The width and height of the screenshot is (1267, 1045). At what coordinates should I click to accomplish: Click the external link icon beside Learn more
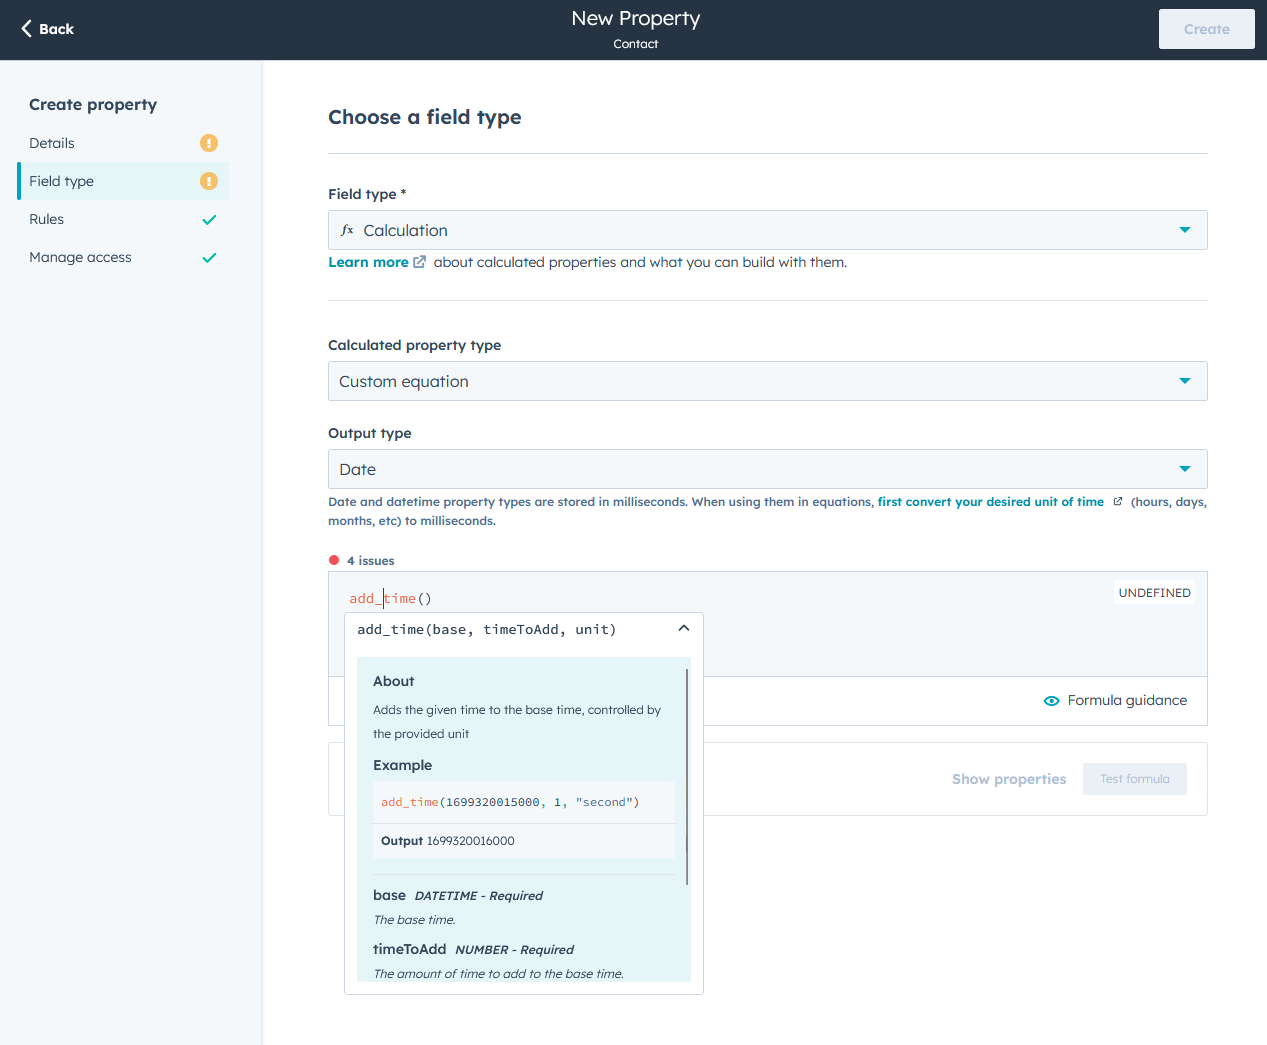(416, 261)
